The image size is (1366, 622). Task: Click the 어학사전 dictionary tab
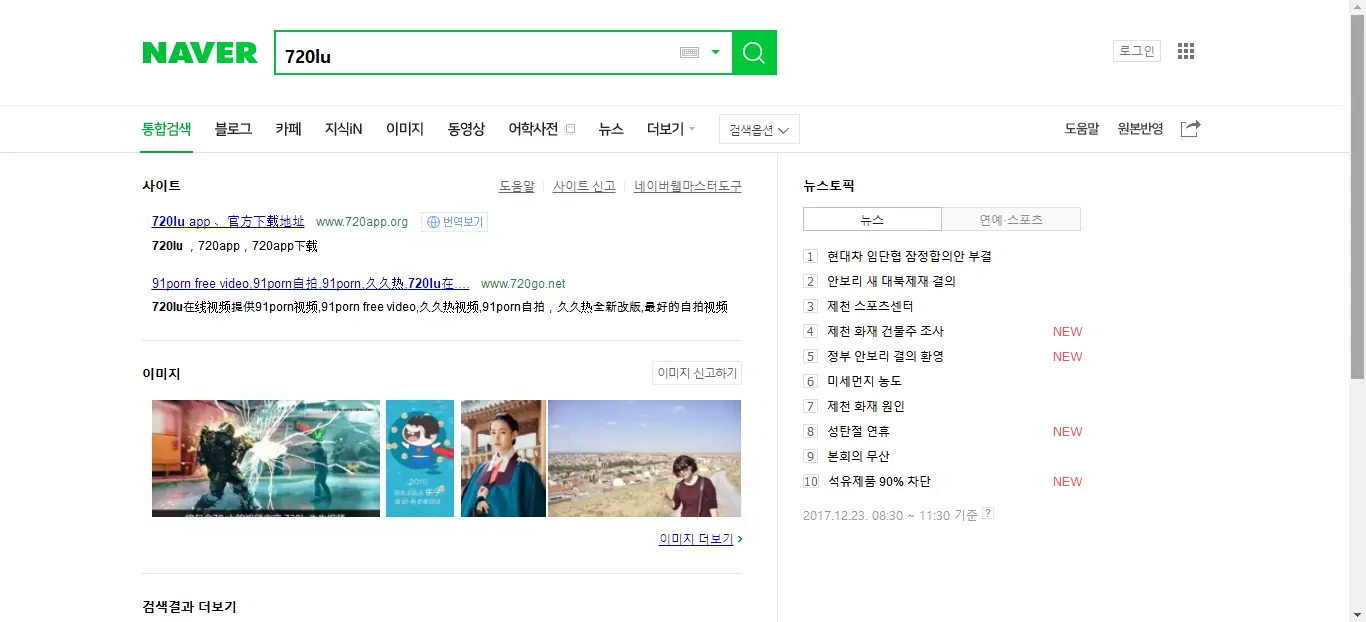pos(533,129)
